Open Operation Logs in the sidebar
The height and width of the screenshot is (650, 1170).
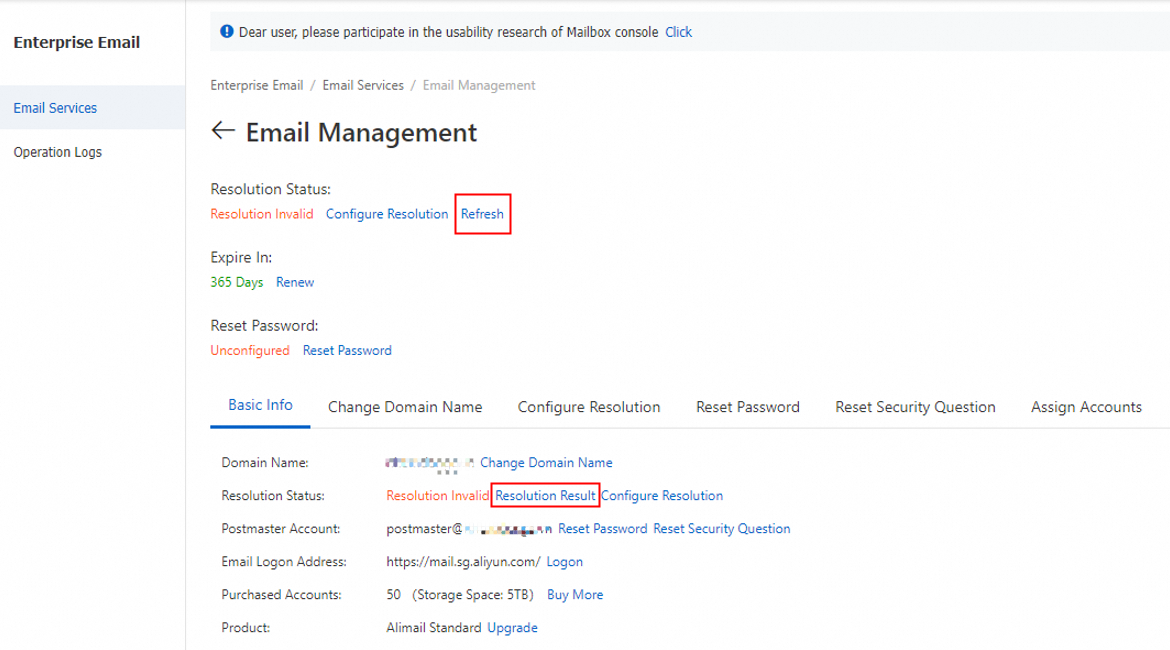(x=57, y=152)
